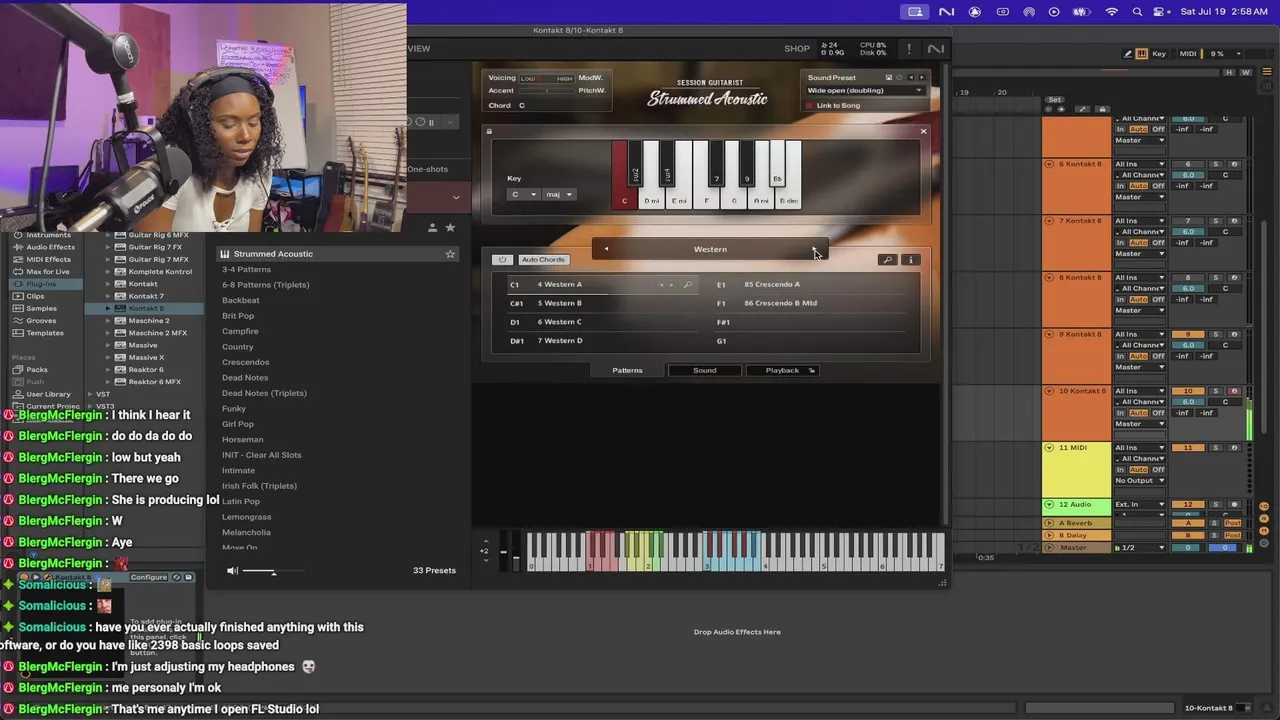Open the Wide open (doubling) sound preset dropdown
Viewport: 1280px width, 720px height.
pyautogui.click(x=864, y=90)
